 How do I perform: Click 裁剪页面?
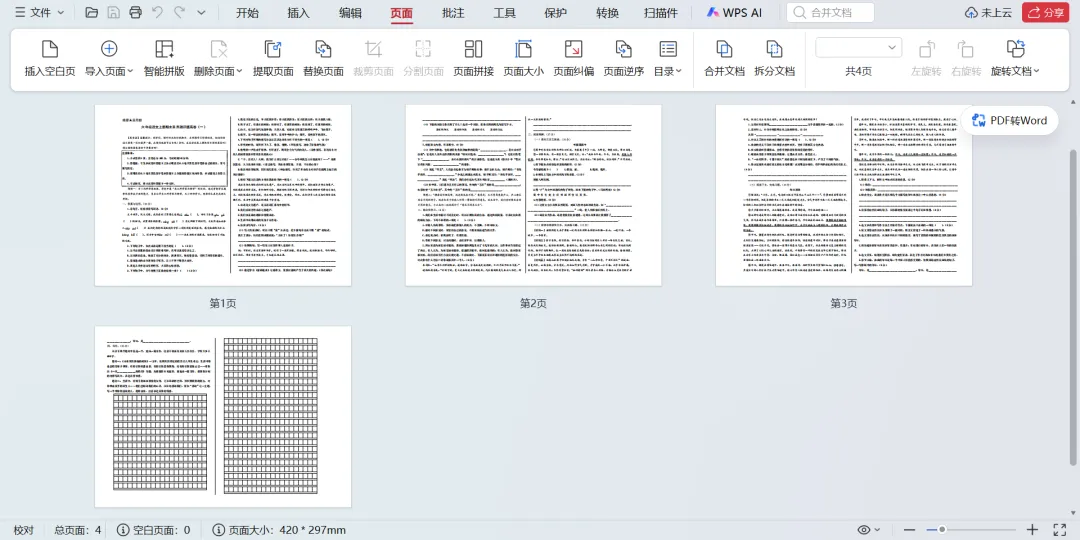[x=373, y=59]
